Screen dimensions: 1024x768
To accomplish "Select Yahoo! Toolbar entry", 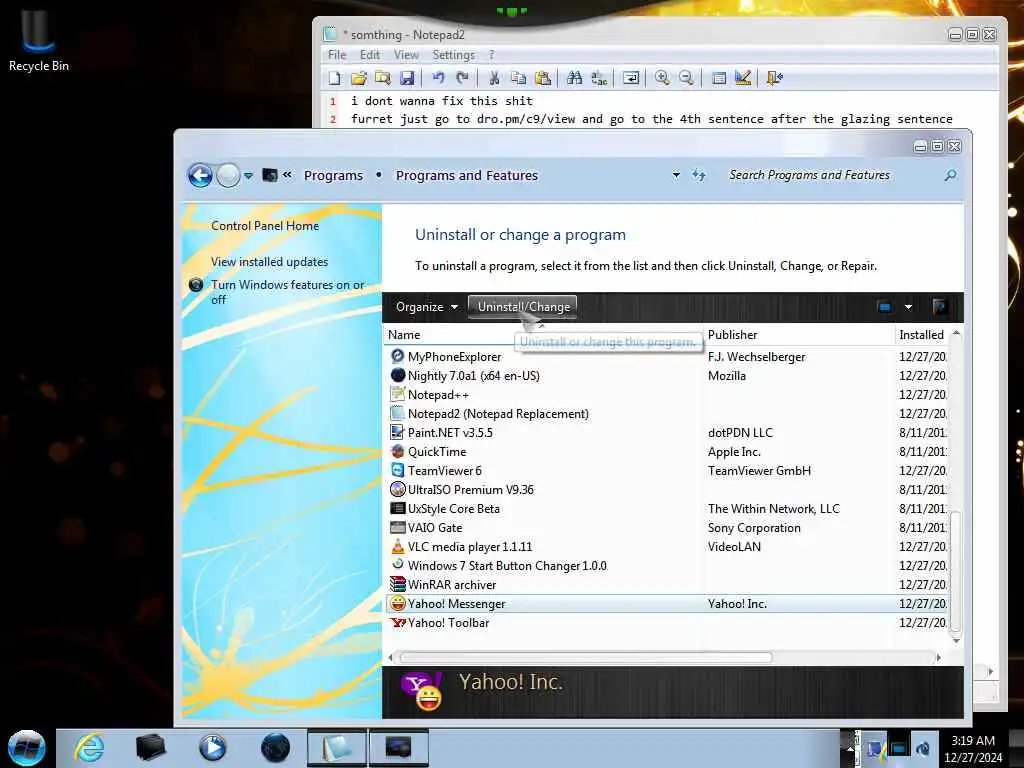I will (667, 623).
